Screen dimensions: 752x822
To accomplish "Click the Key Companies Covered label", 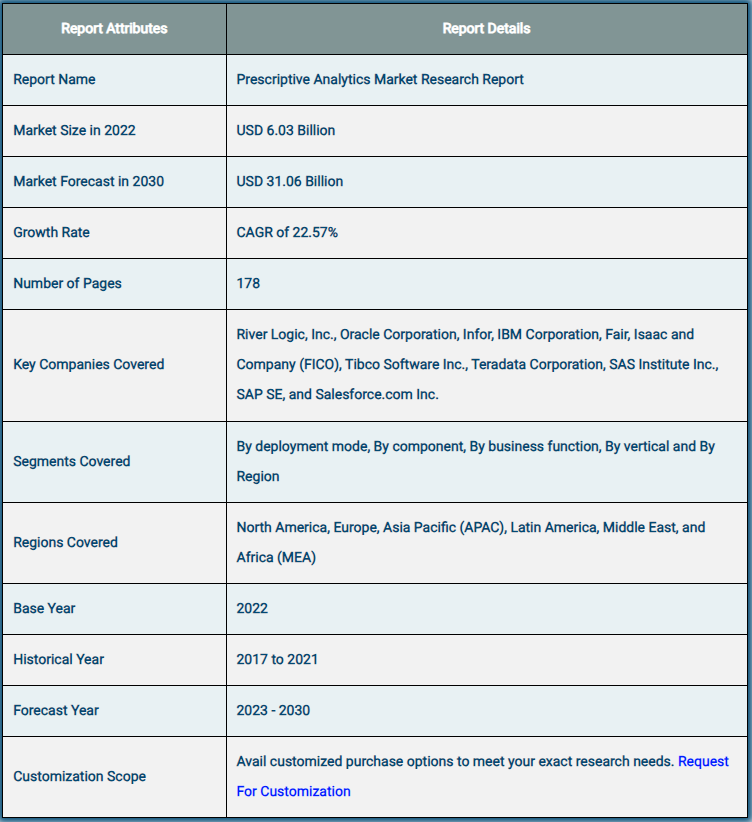I will 89,364.
